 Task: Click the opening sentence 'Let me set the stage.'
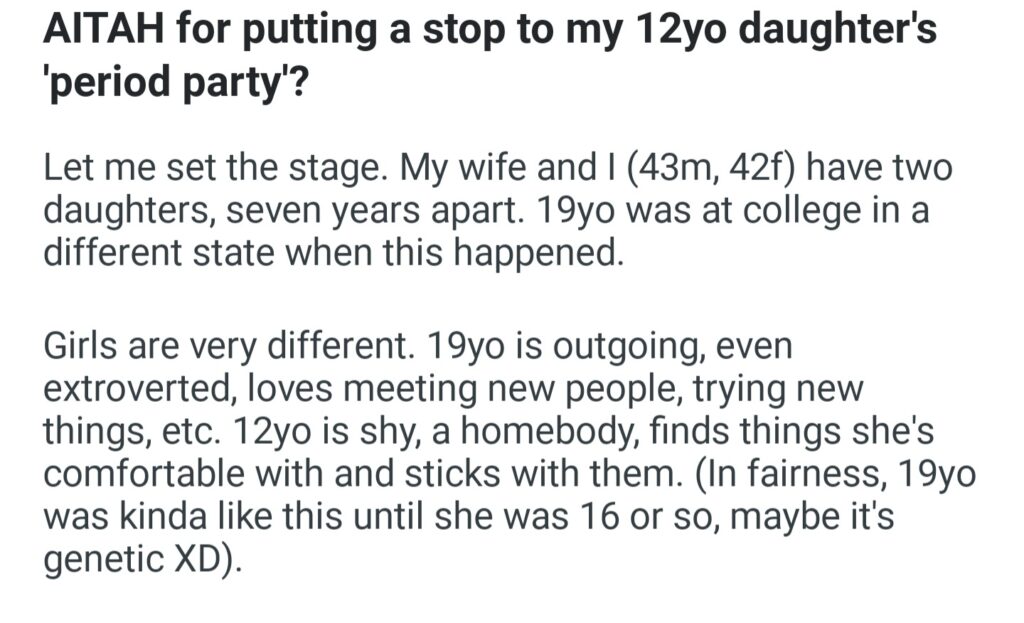[216, 171]
